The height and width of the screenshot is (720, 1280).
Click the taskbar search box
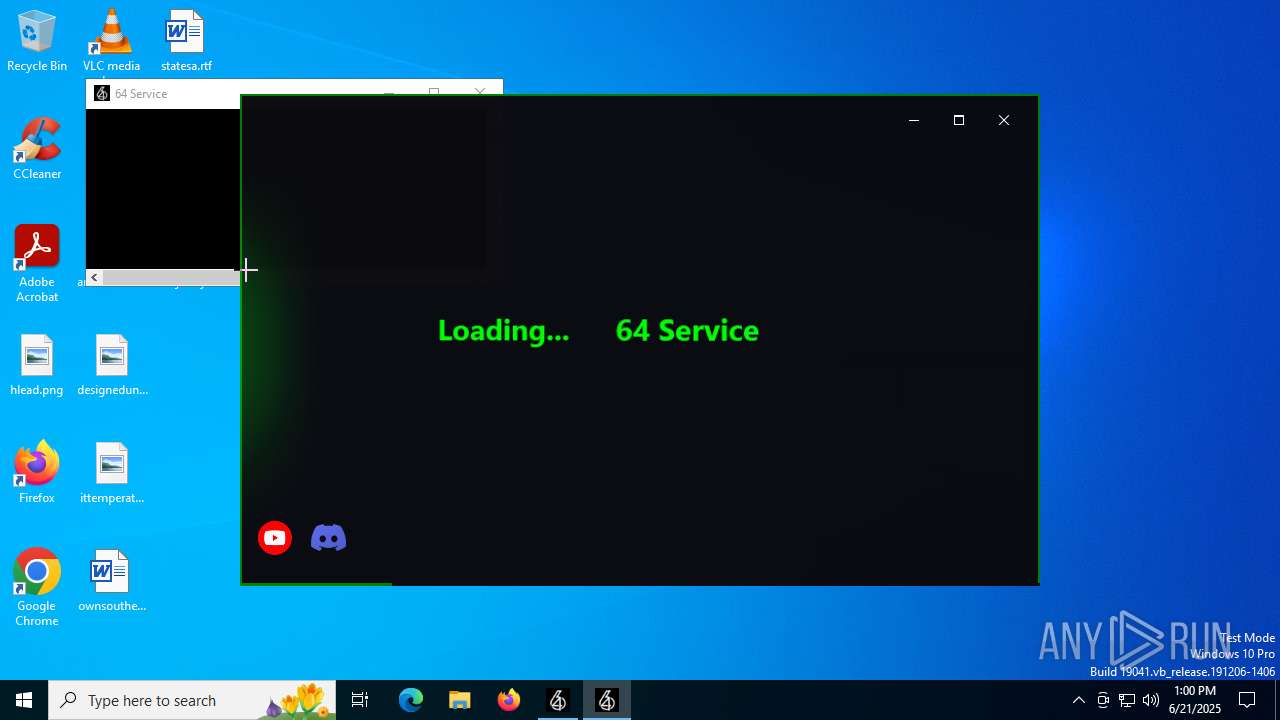click(192, 700)
